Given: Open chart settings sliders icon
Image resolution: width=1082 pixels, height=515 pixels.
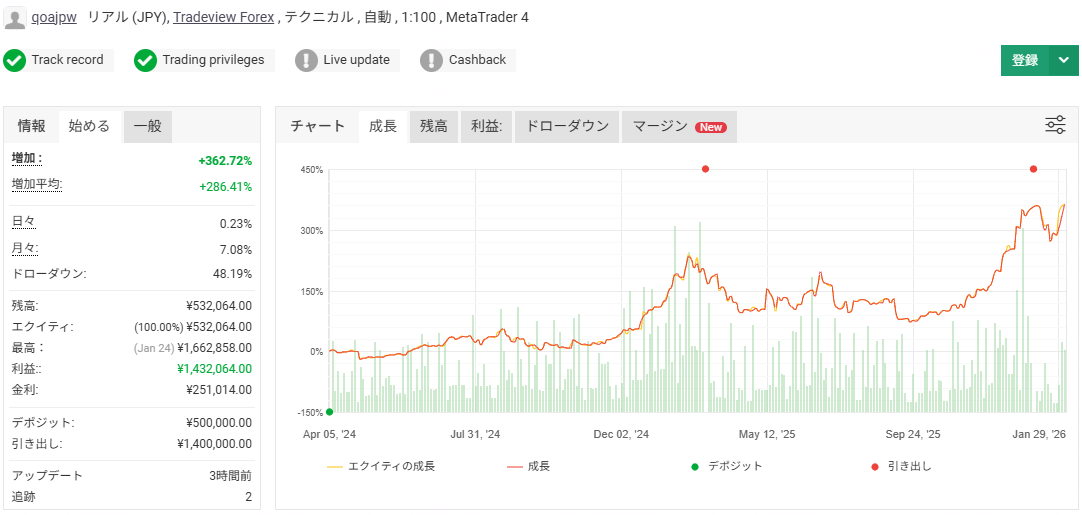Looking at the screenshot, I should [x=1055, y=125].
